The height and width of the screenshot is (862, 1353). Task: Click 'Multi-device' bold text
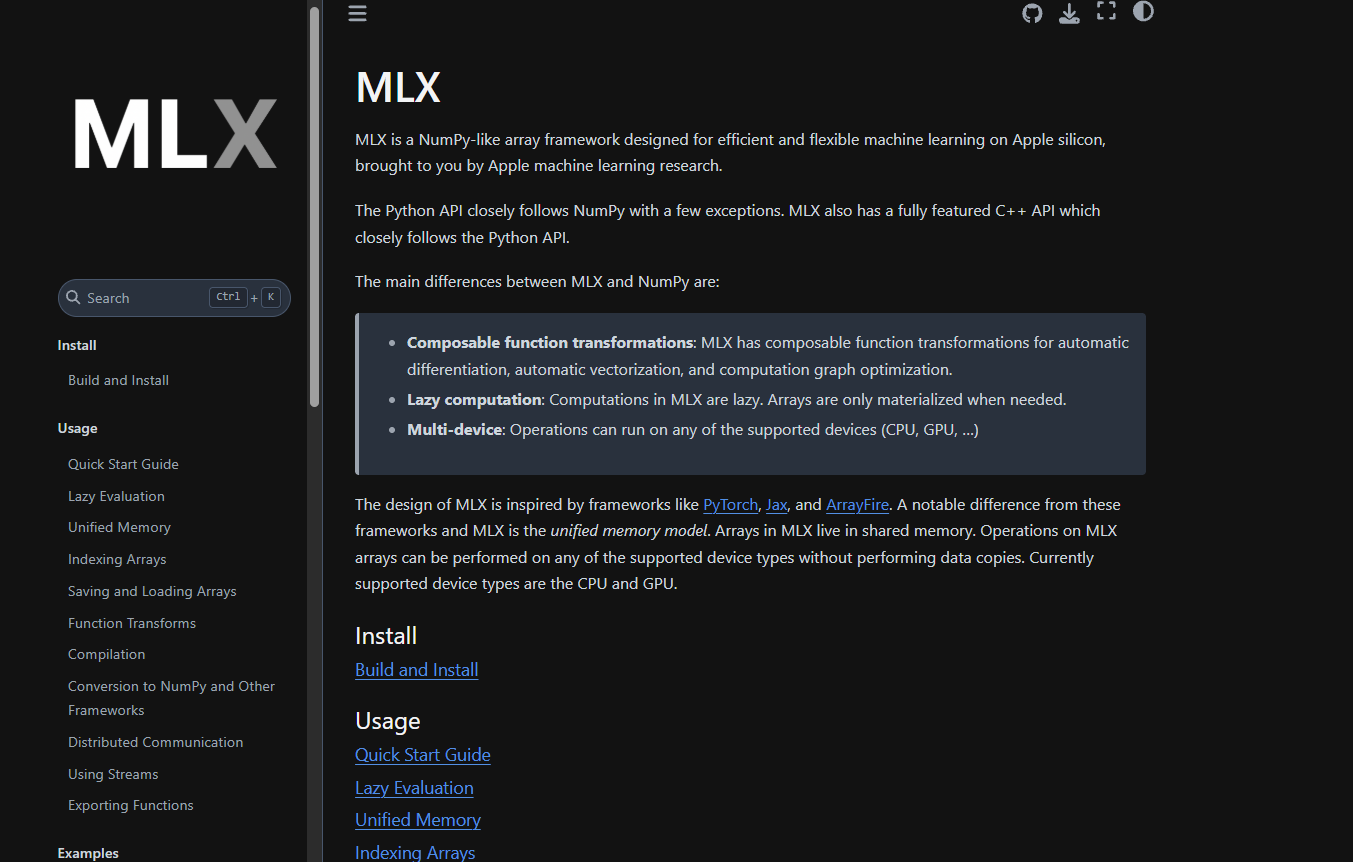tap(454, 430)
